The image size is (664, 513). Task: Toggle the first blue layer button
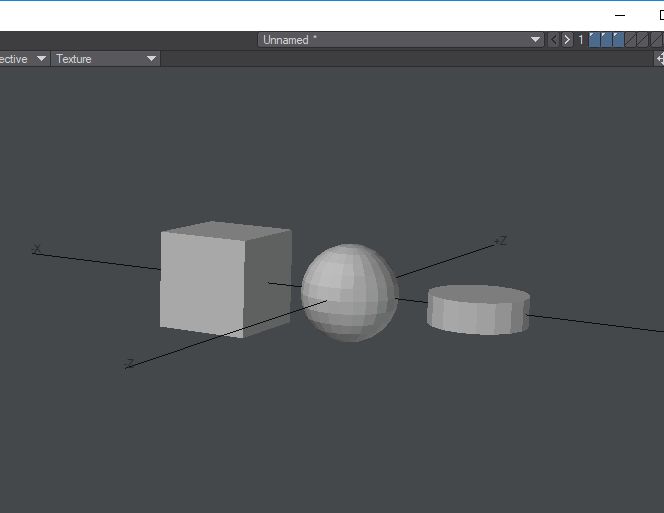[x=595, y=40]
